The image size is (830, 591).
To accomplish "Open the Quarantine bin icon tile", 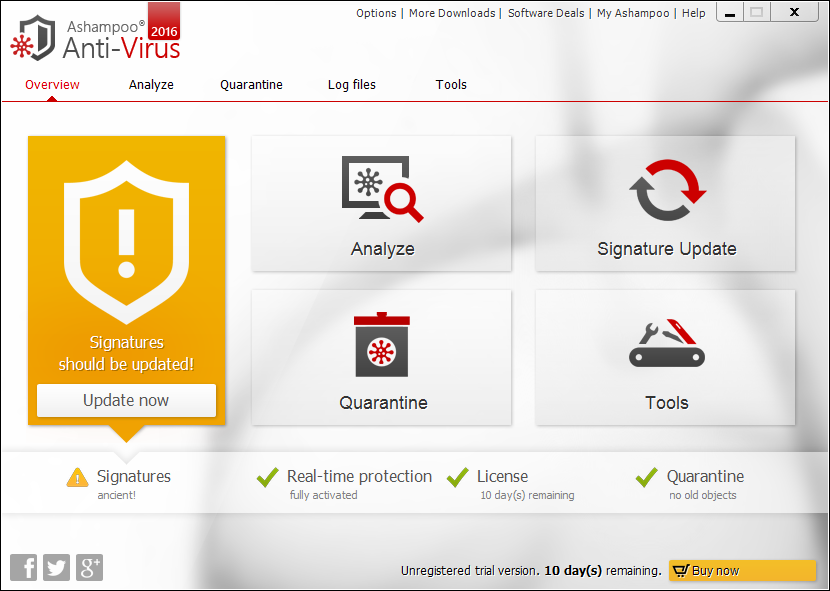I will pos(382,357).
